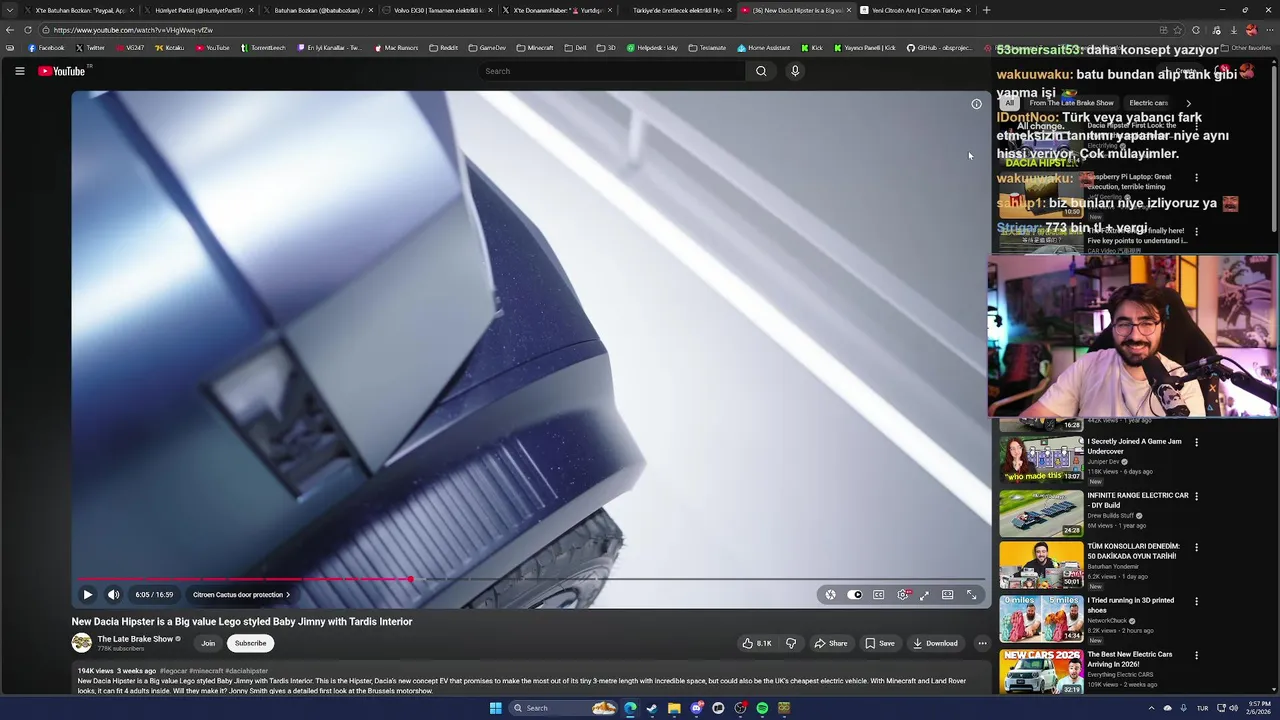Image resolution: width=1280 pixels, height=720 pixels.
Task: Open the YouTube guide hamburger menu
Action: [x=19, y=71]
